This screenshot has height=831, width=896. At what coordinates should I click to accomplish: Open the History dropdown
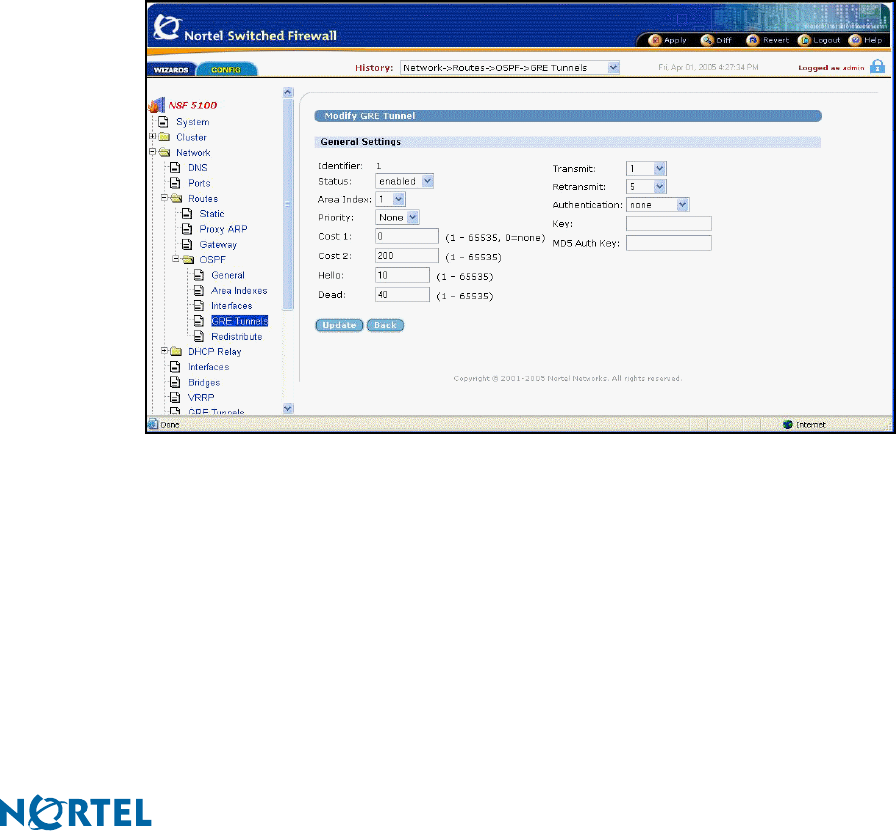point(613,67)
